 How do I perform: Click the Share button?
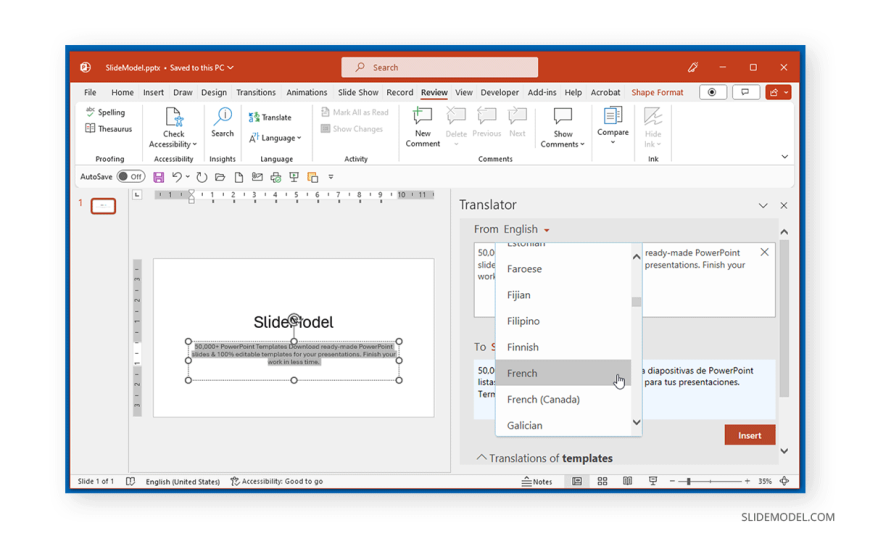pyautogui.click(x=777, y=92)
